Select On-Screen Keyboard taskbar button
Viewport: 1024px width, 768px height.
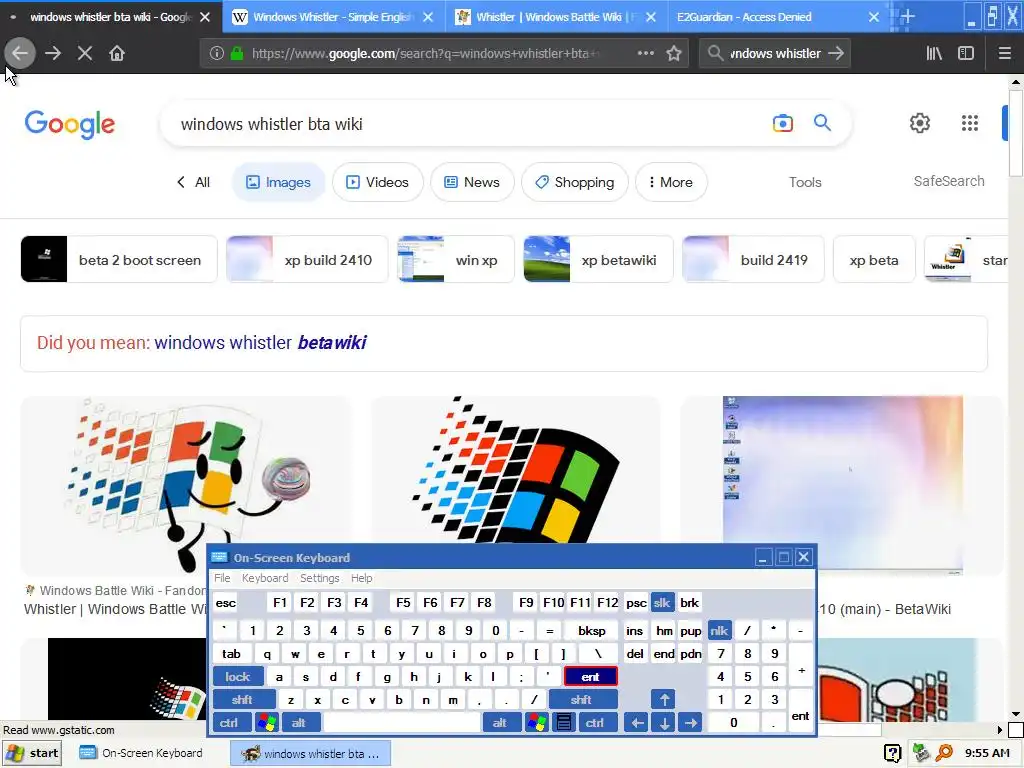point(140,753)
